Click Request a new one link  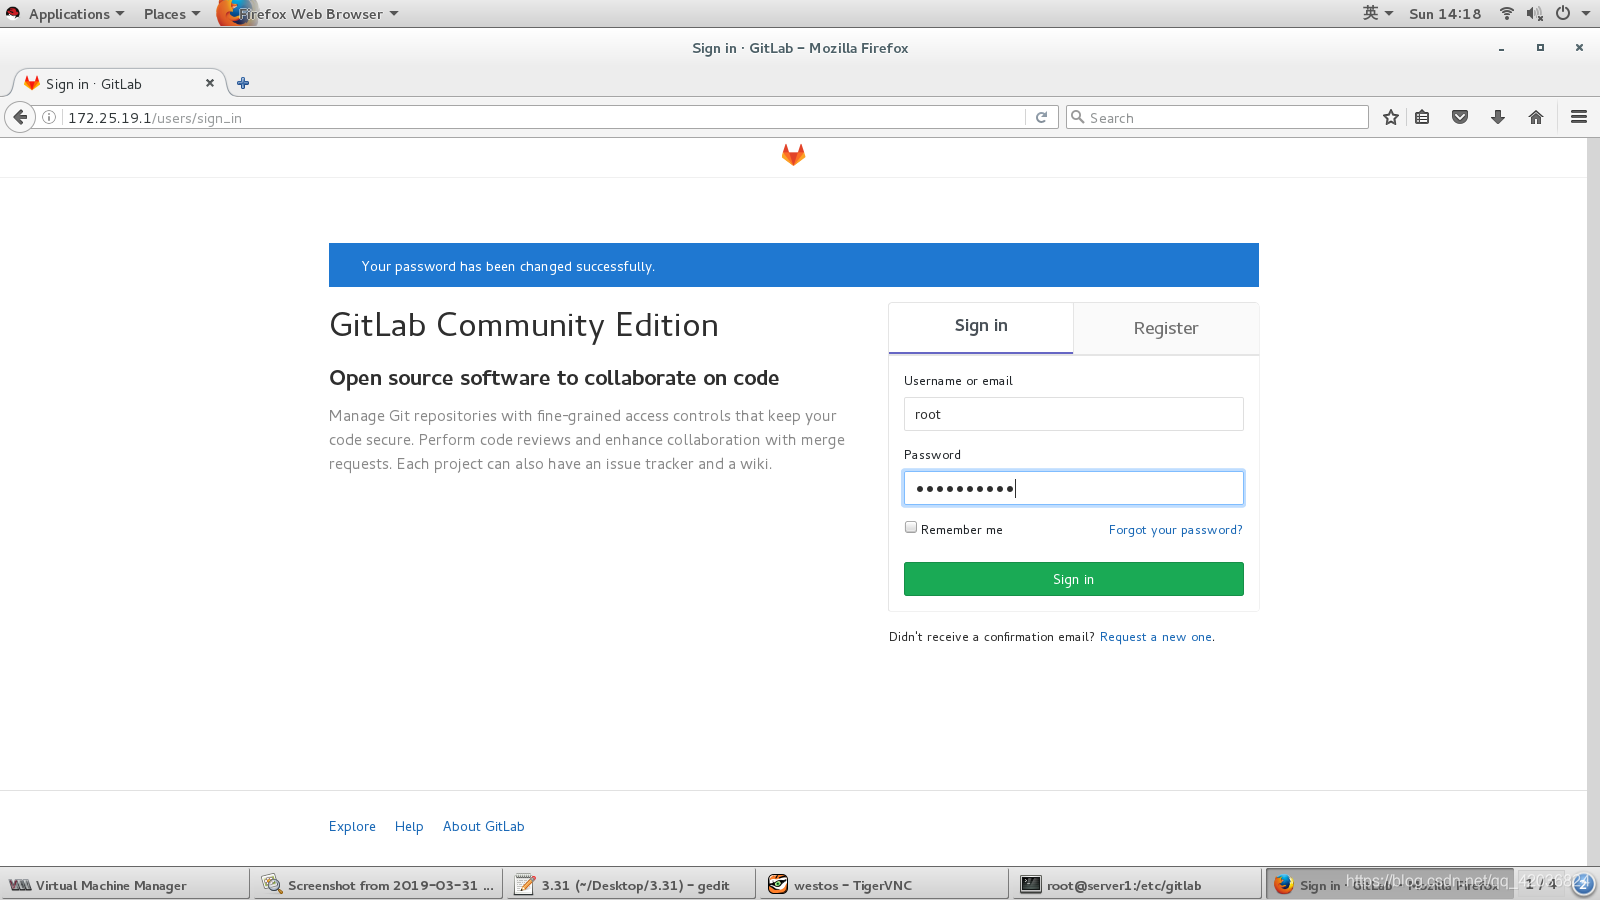(x=1157, y=637)
